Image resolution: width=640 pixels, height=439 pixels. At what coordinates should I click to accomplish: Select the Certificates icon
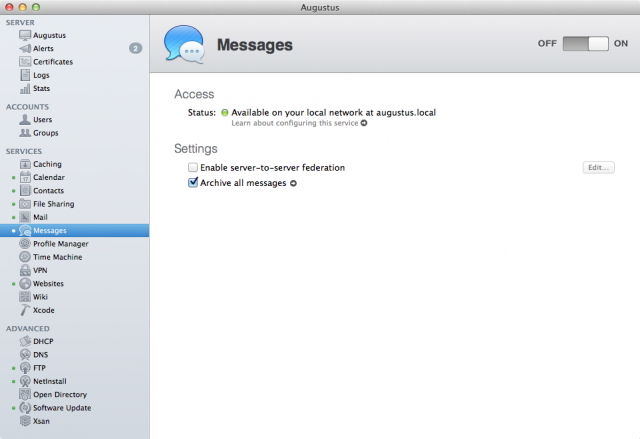click(25, 62)
